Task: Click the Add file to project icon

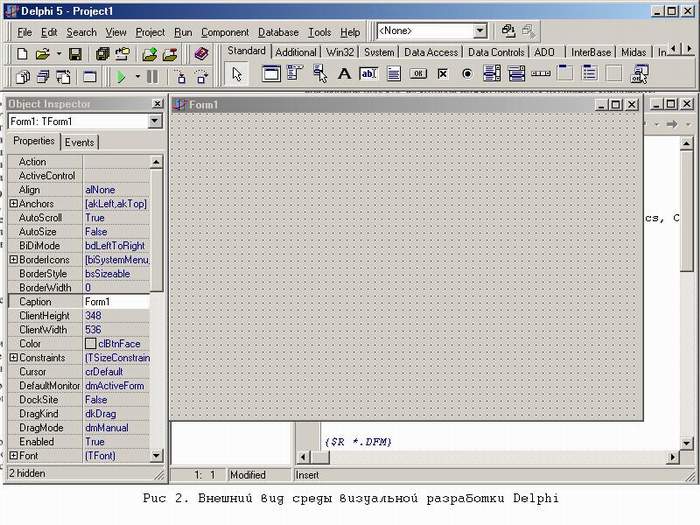Action: pos(149,54)
